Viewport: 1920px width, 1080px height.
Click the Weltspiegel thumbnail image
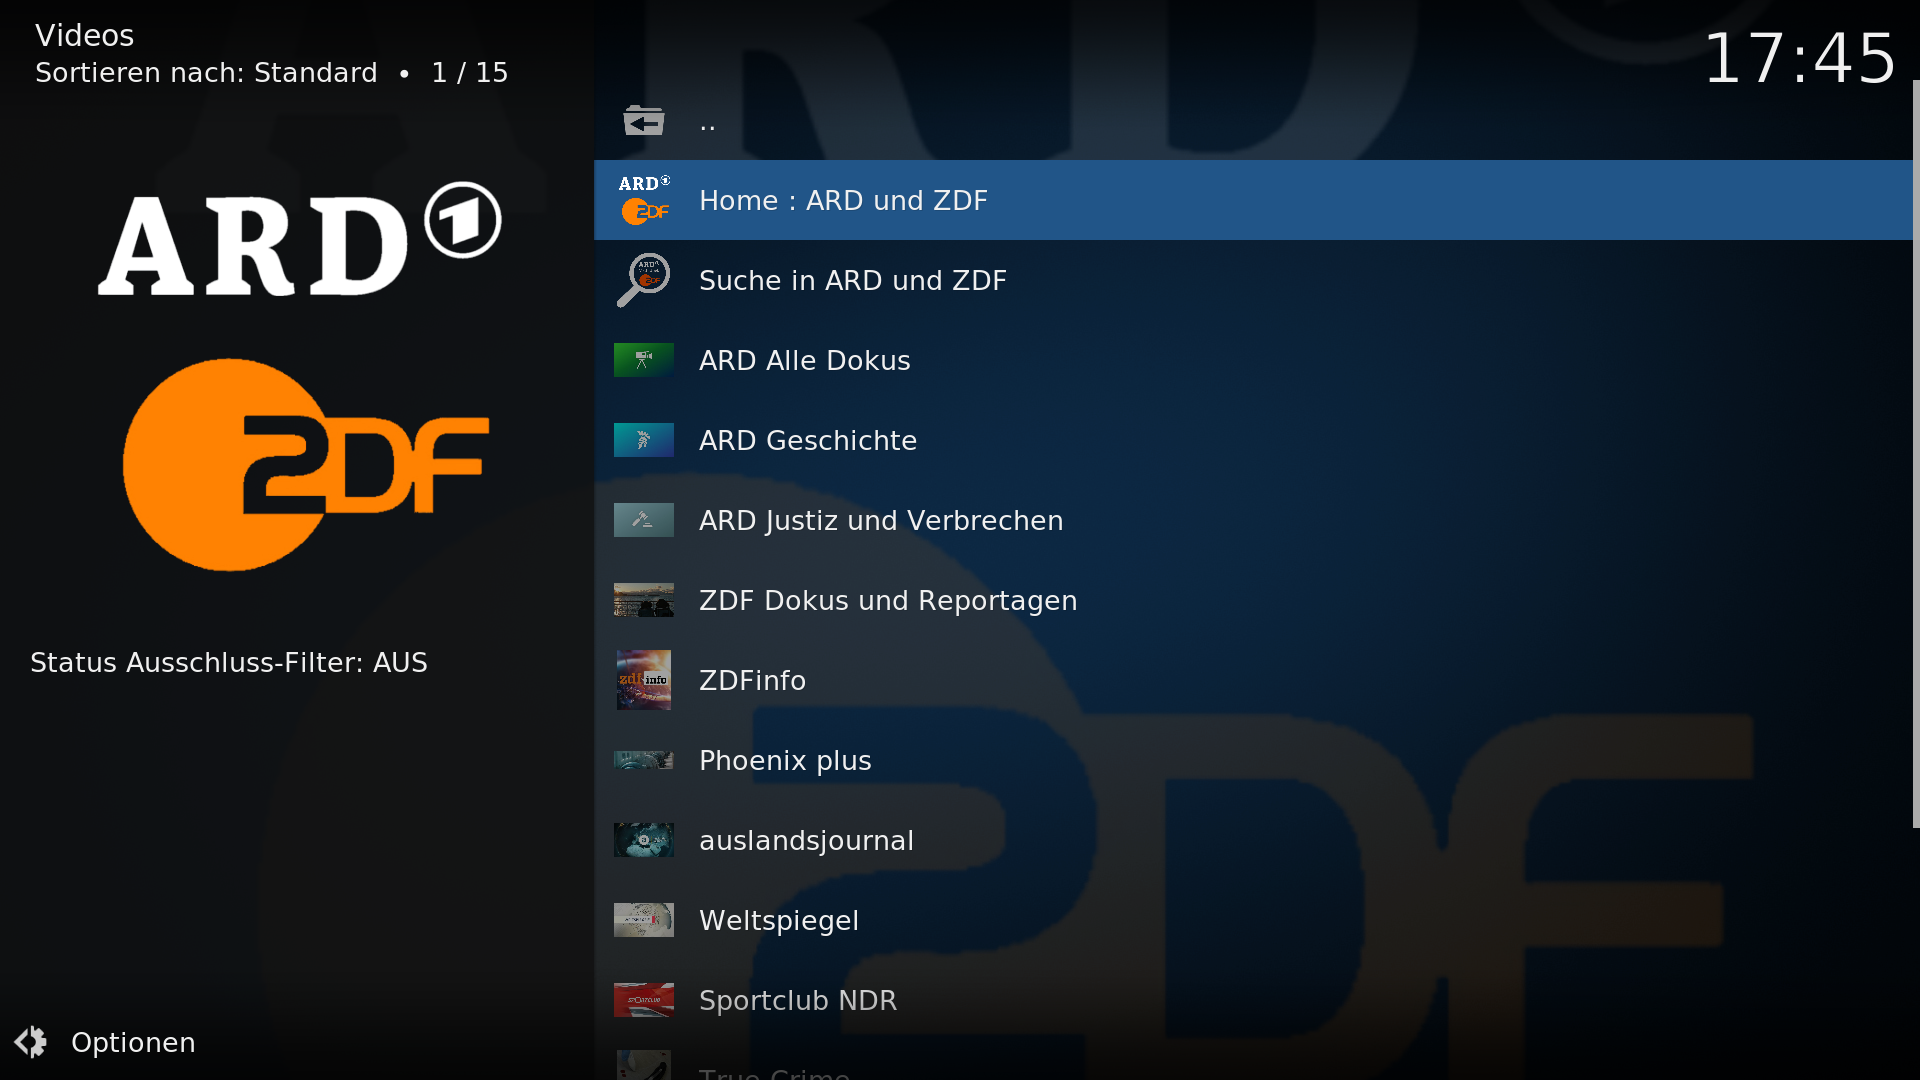[x=644, y=920]
